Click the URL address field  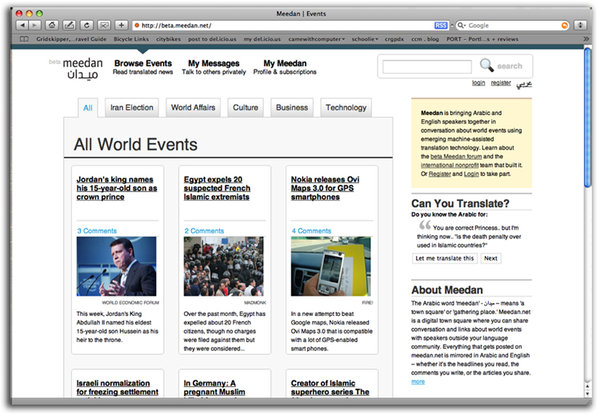click(x=287, y=26)
